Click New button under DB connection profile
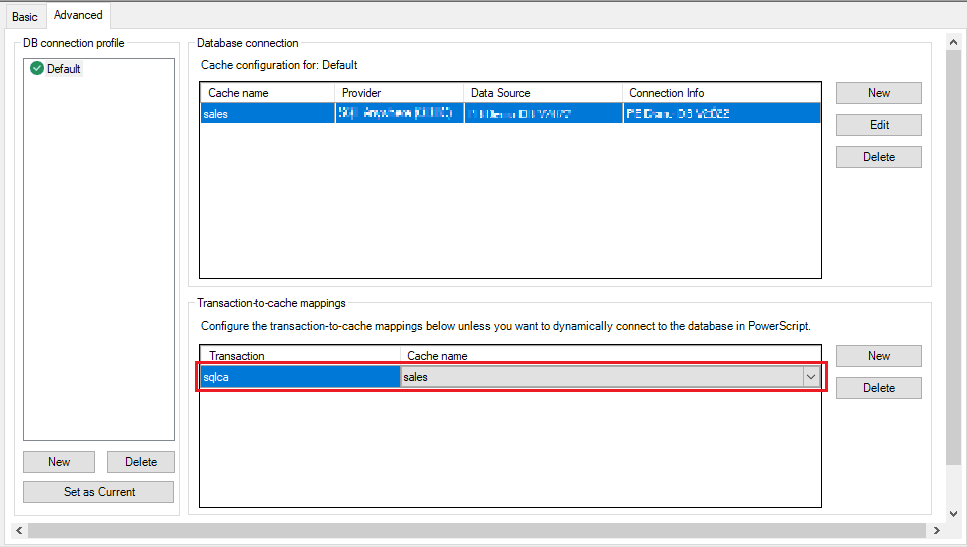Image resolution: width=967 pixels, height=547 pixels. [59, 462]
